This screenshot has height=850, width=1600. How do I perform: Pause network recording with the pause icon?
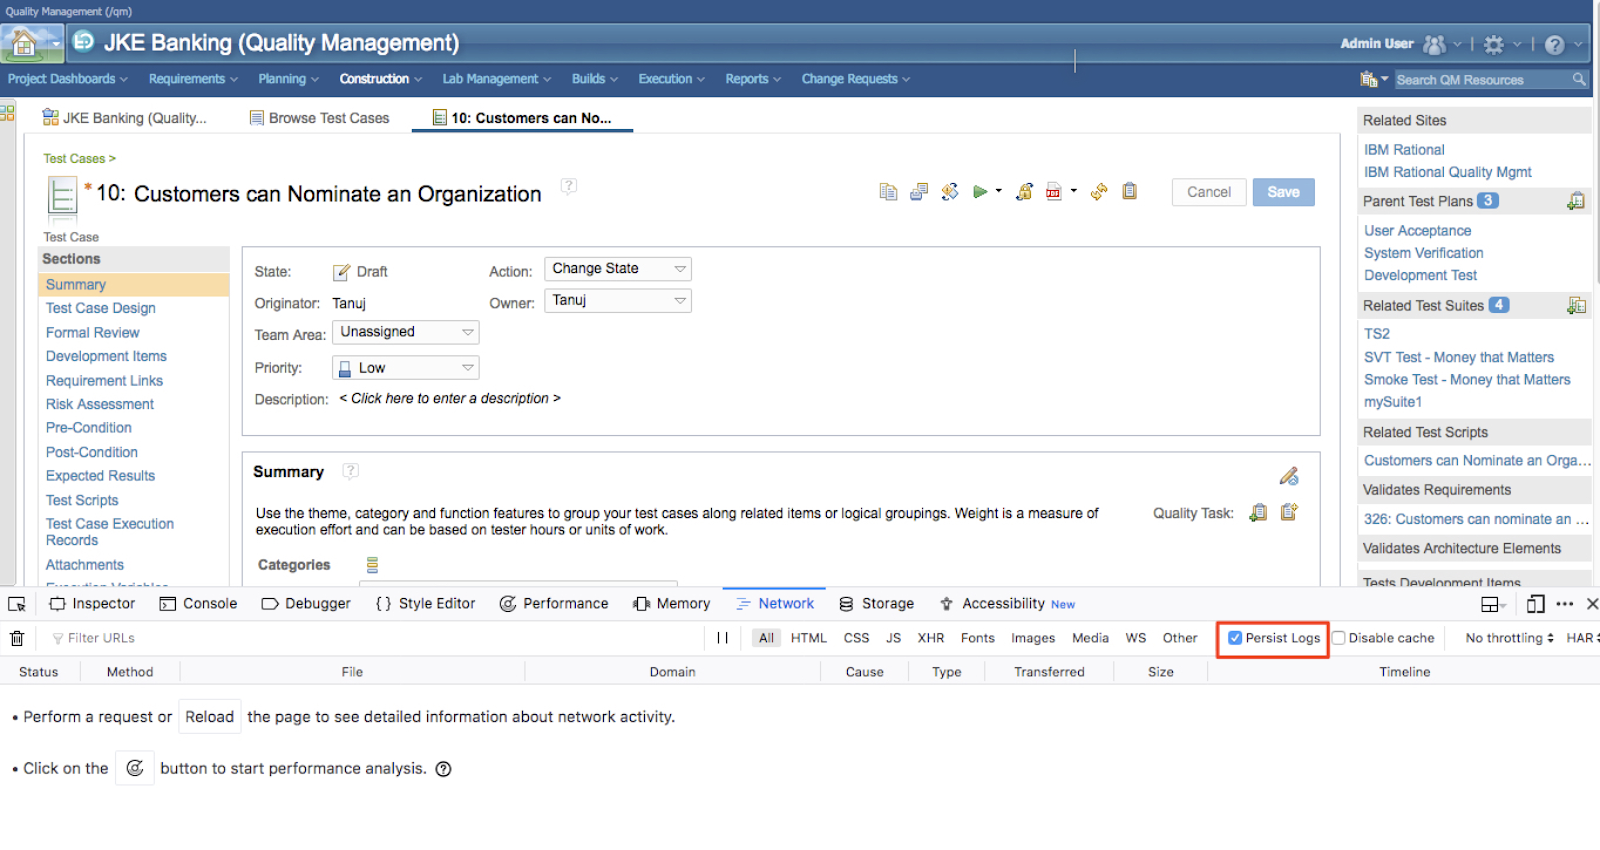click(x=722, y=638)
